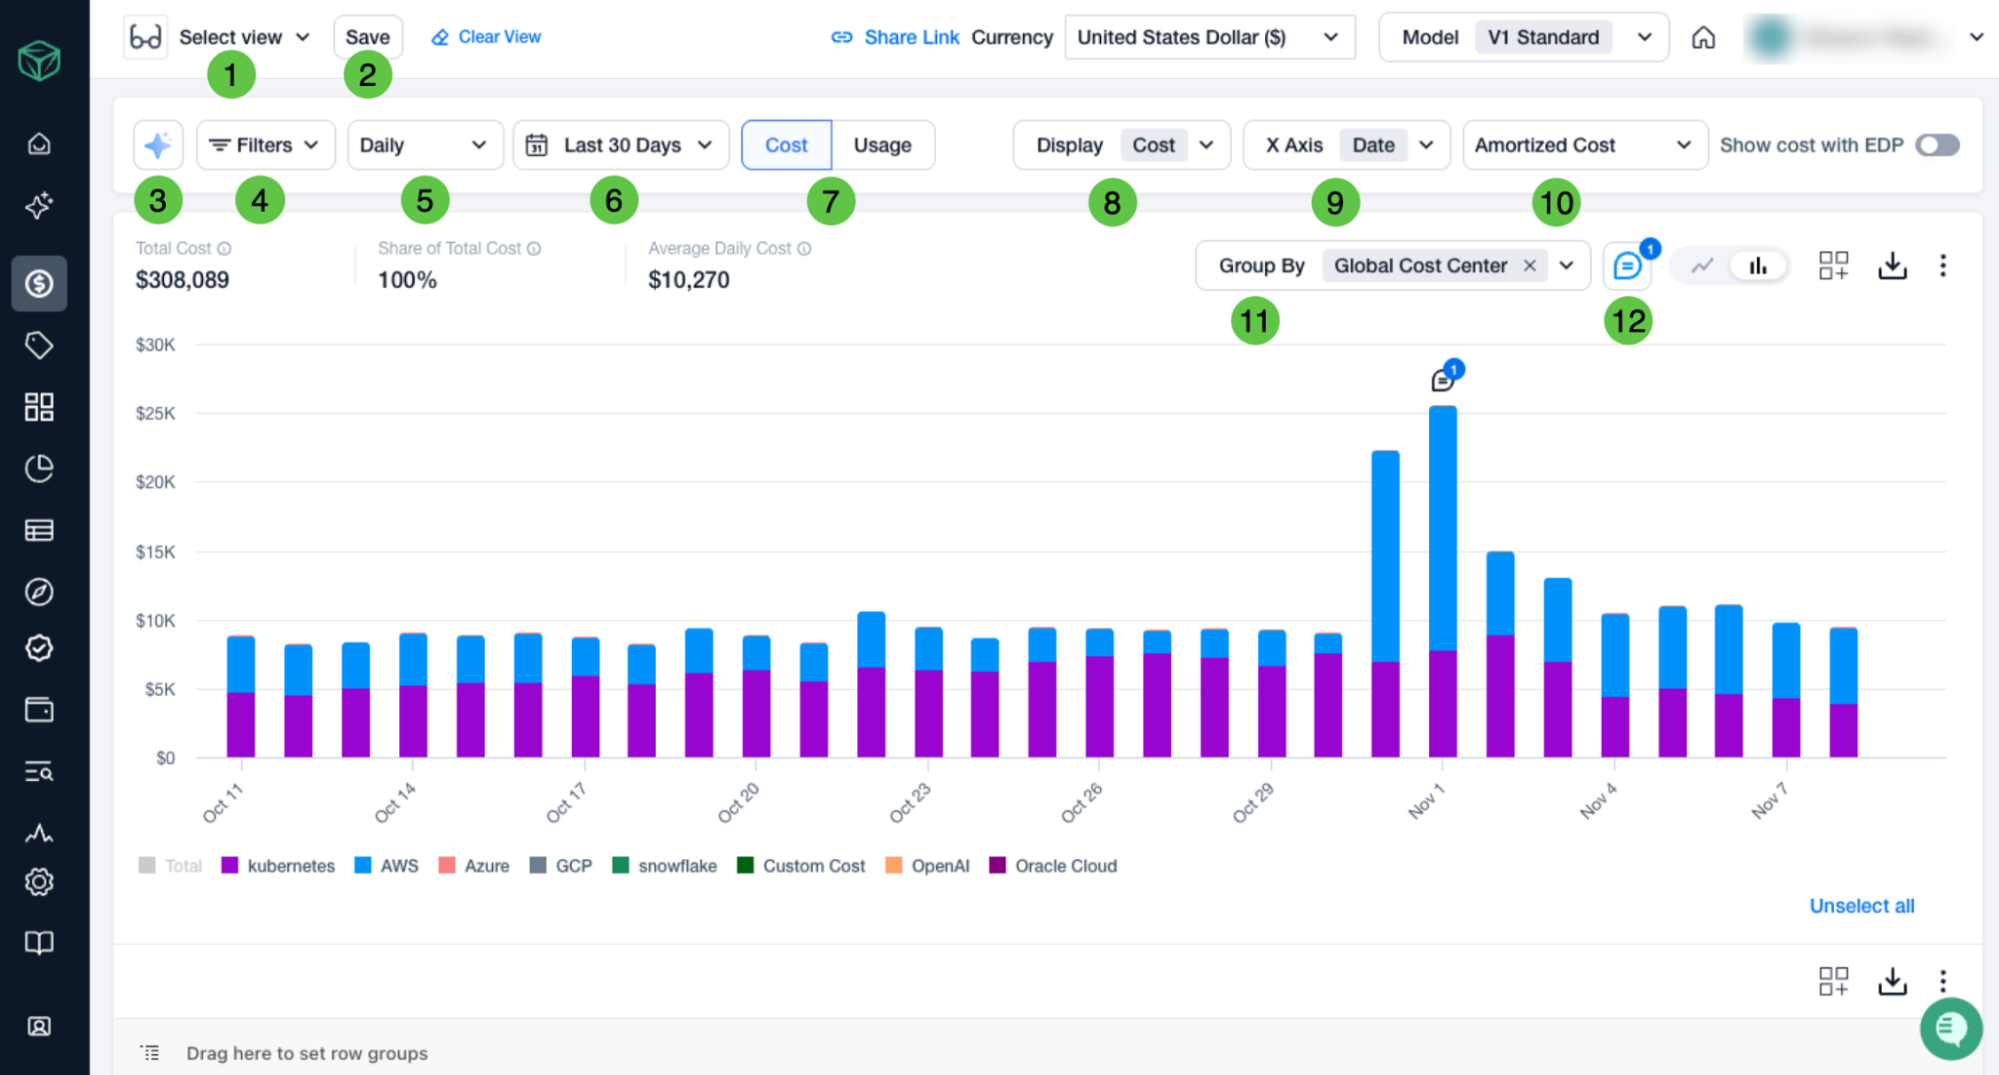Open the green chat support bubble
1999x1075 pixels.
[x=1950, y=1028]
